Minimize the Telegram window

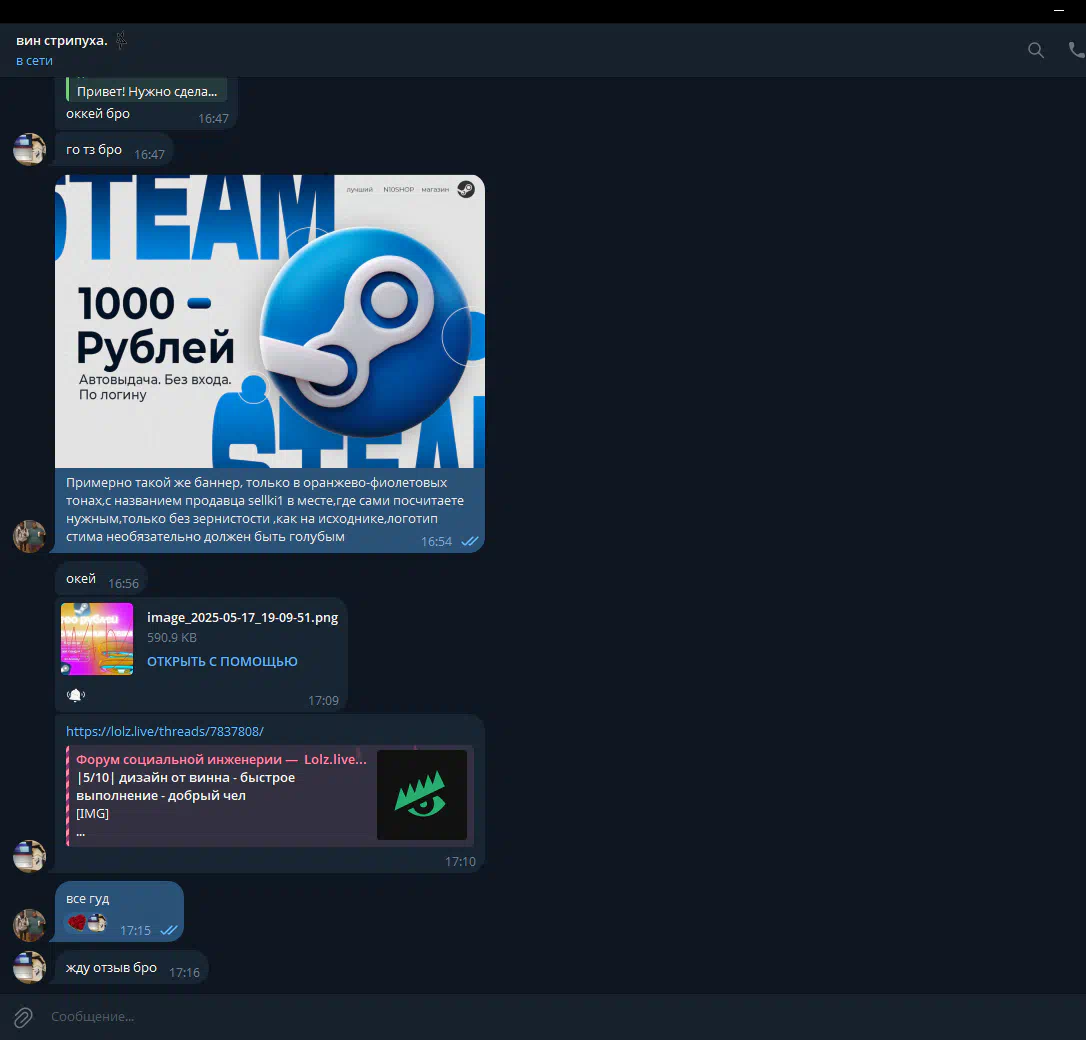point(1059,10)
